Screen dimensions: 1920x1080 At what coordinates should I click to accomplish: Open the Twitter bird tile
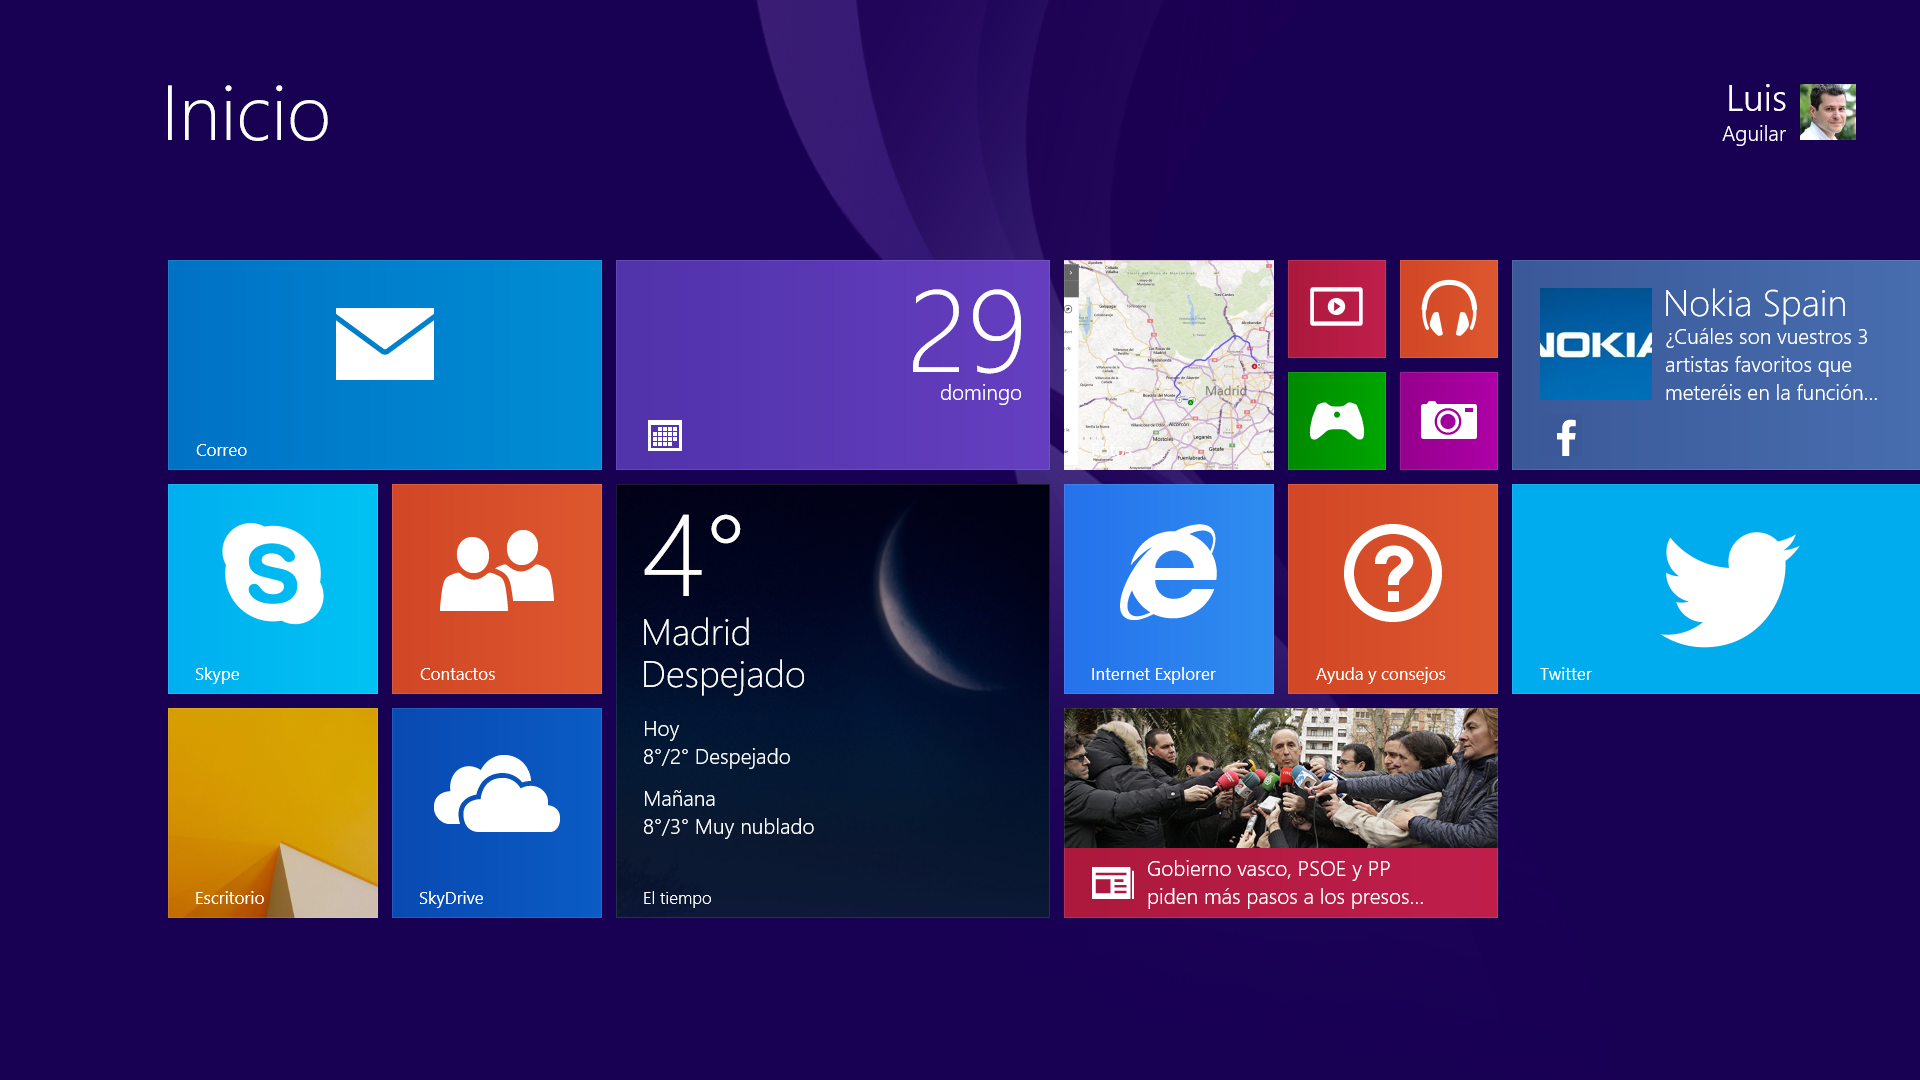pos(1716,588)
